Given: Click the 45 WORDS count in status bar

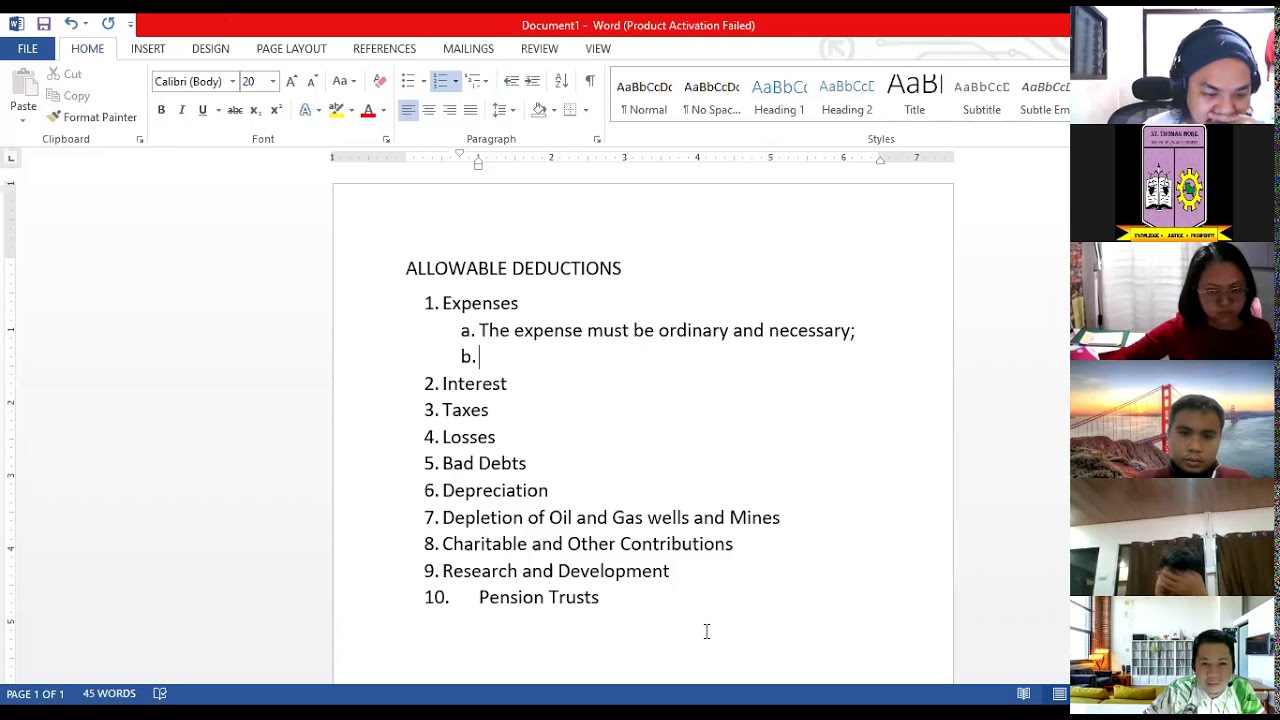Looking at the screenshot, I should pos(109,693).
